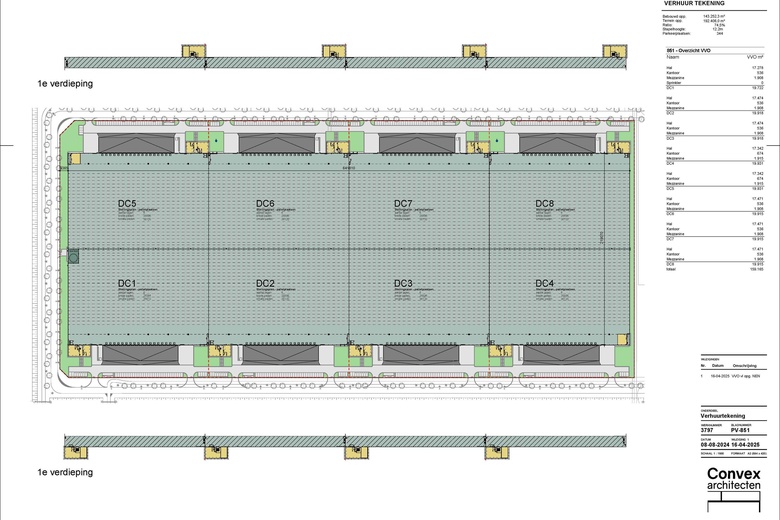Screen dimensions: 780x520
Task: Click the Naam column header
Action: click(672, 58)
